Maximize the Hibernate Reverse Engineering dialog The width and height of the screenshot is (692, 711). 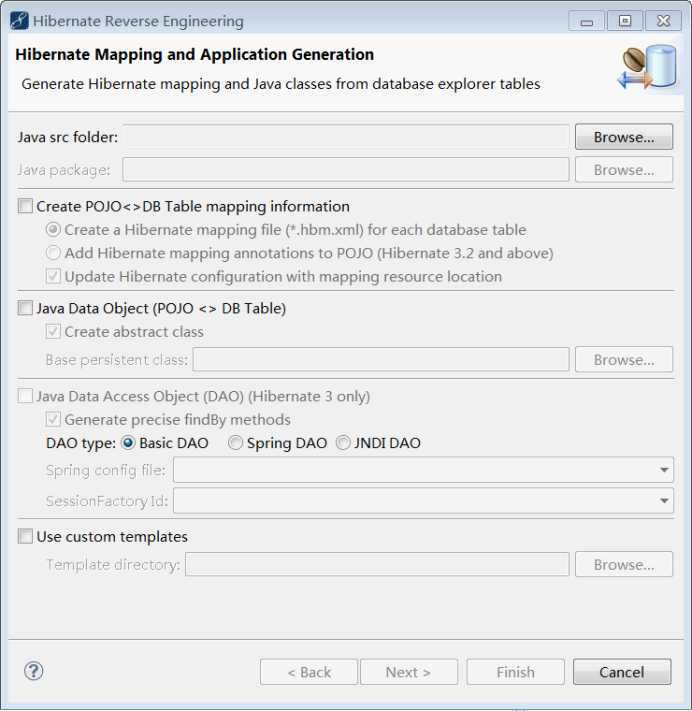coord(625,21)
